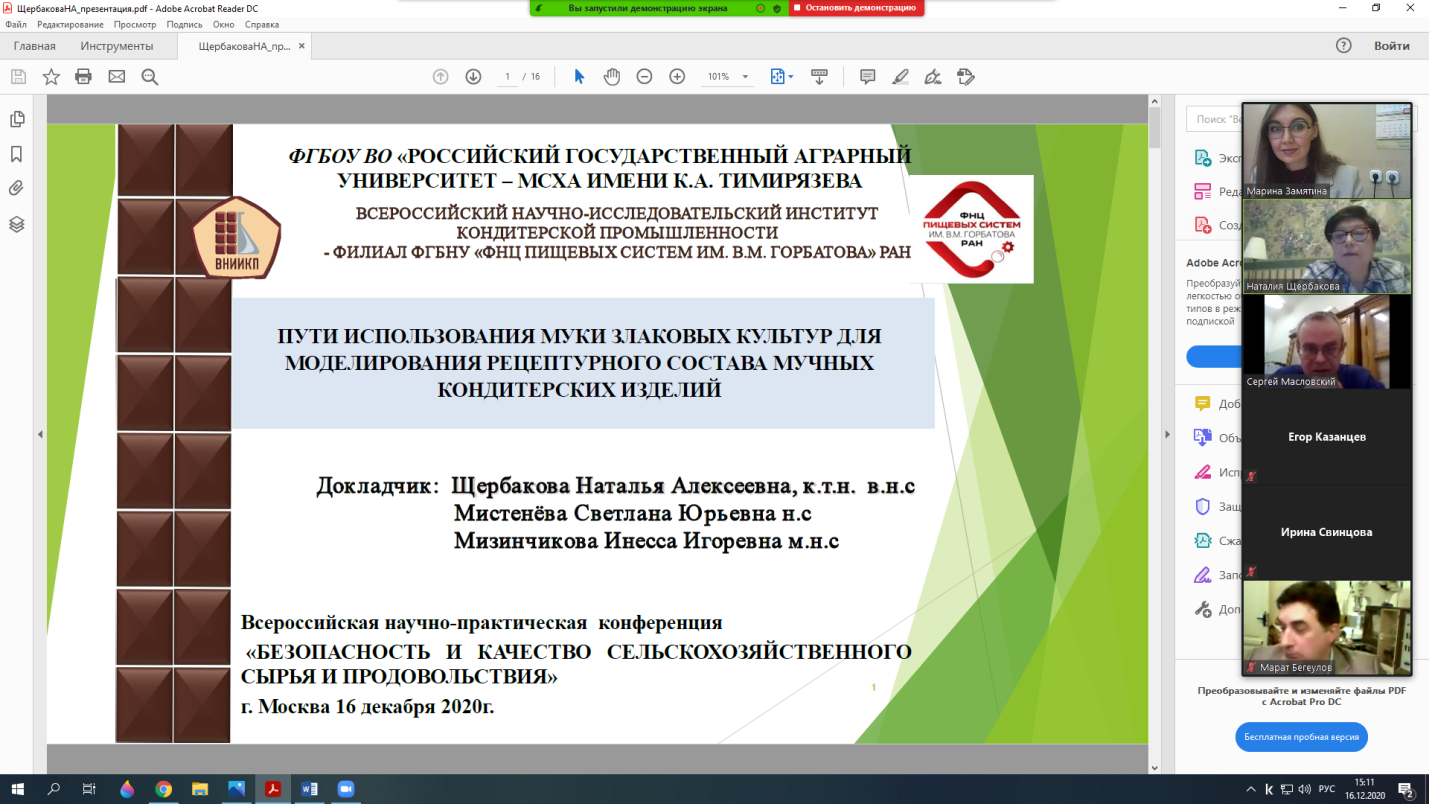Go to next page arrow
The image size is (1429, 804).
tap(473, 77)
